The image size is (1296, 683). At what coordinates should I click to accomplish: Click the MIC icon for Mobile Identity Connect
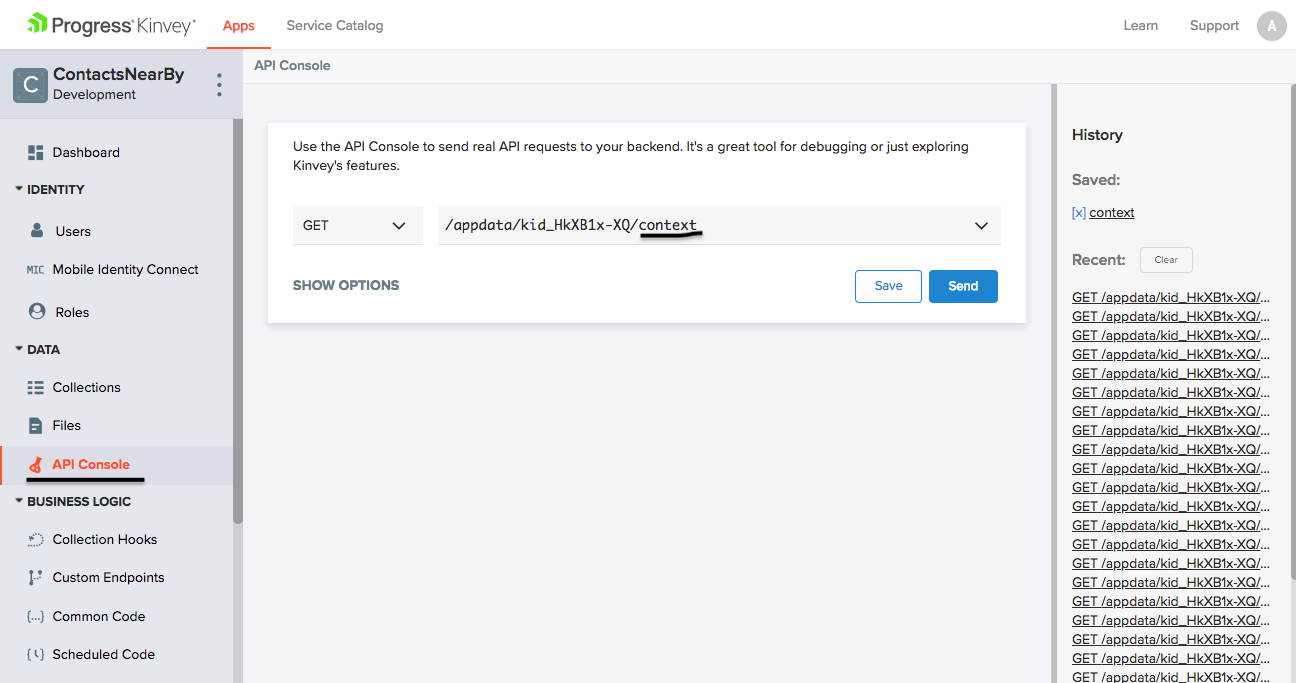click(x=35, y=270)
